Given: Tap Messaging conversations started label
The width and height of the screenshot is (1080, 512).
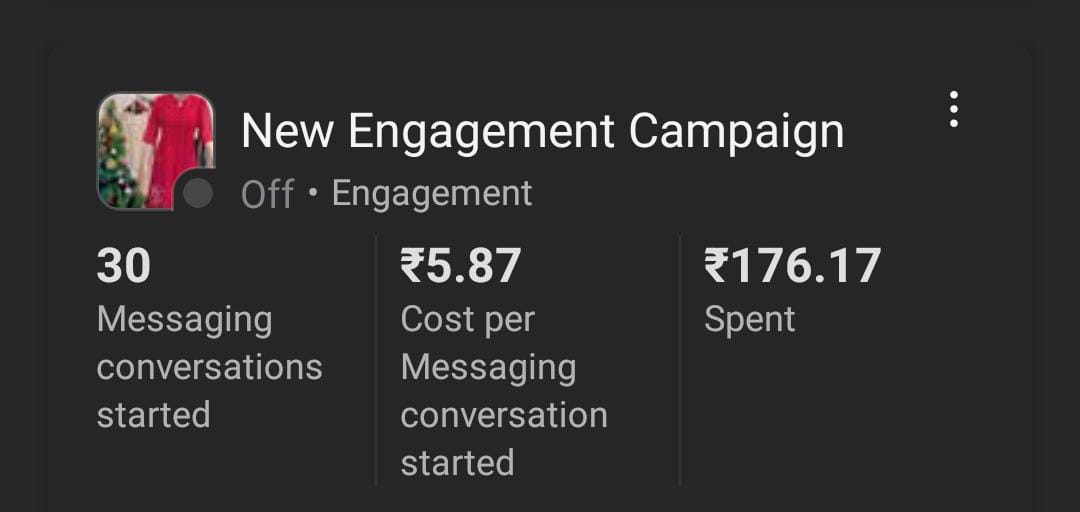Looking at the screenshot, I should point(209,367).
